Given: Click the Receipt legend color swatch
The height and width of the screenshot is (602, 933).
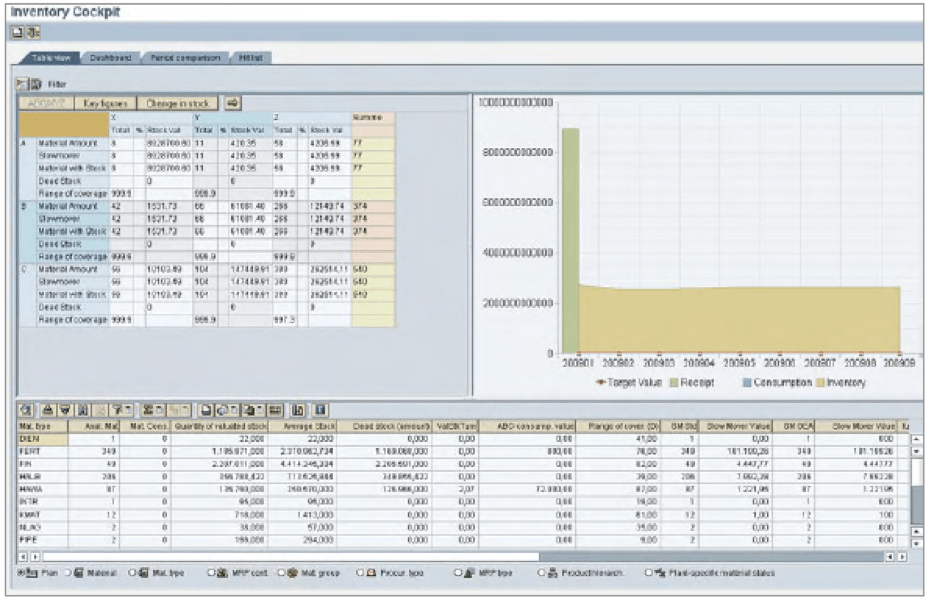Looking at the screenshot, I should (674, 382).
